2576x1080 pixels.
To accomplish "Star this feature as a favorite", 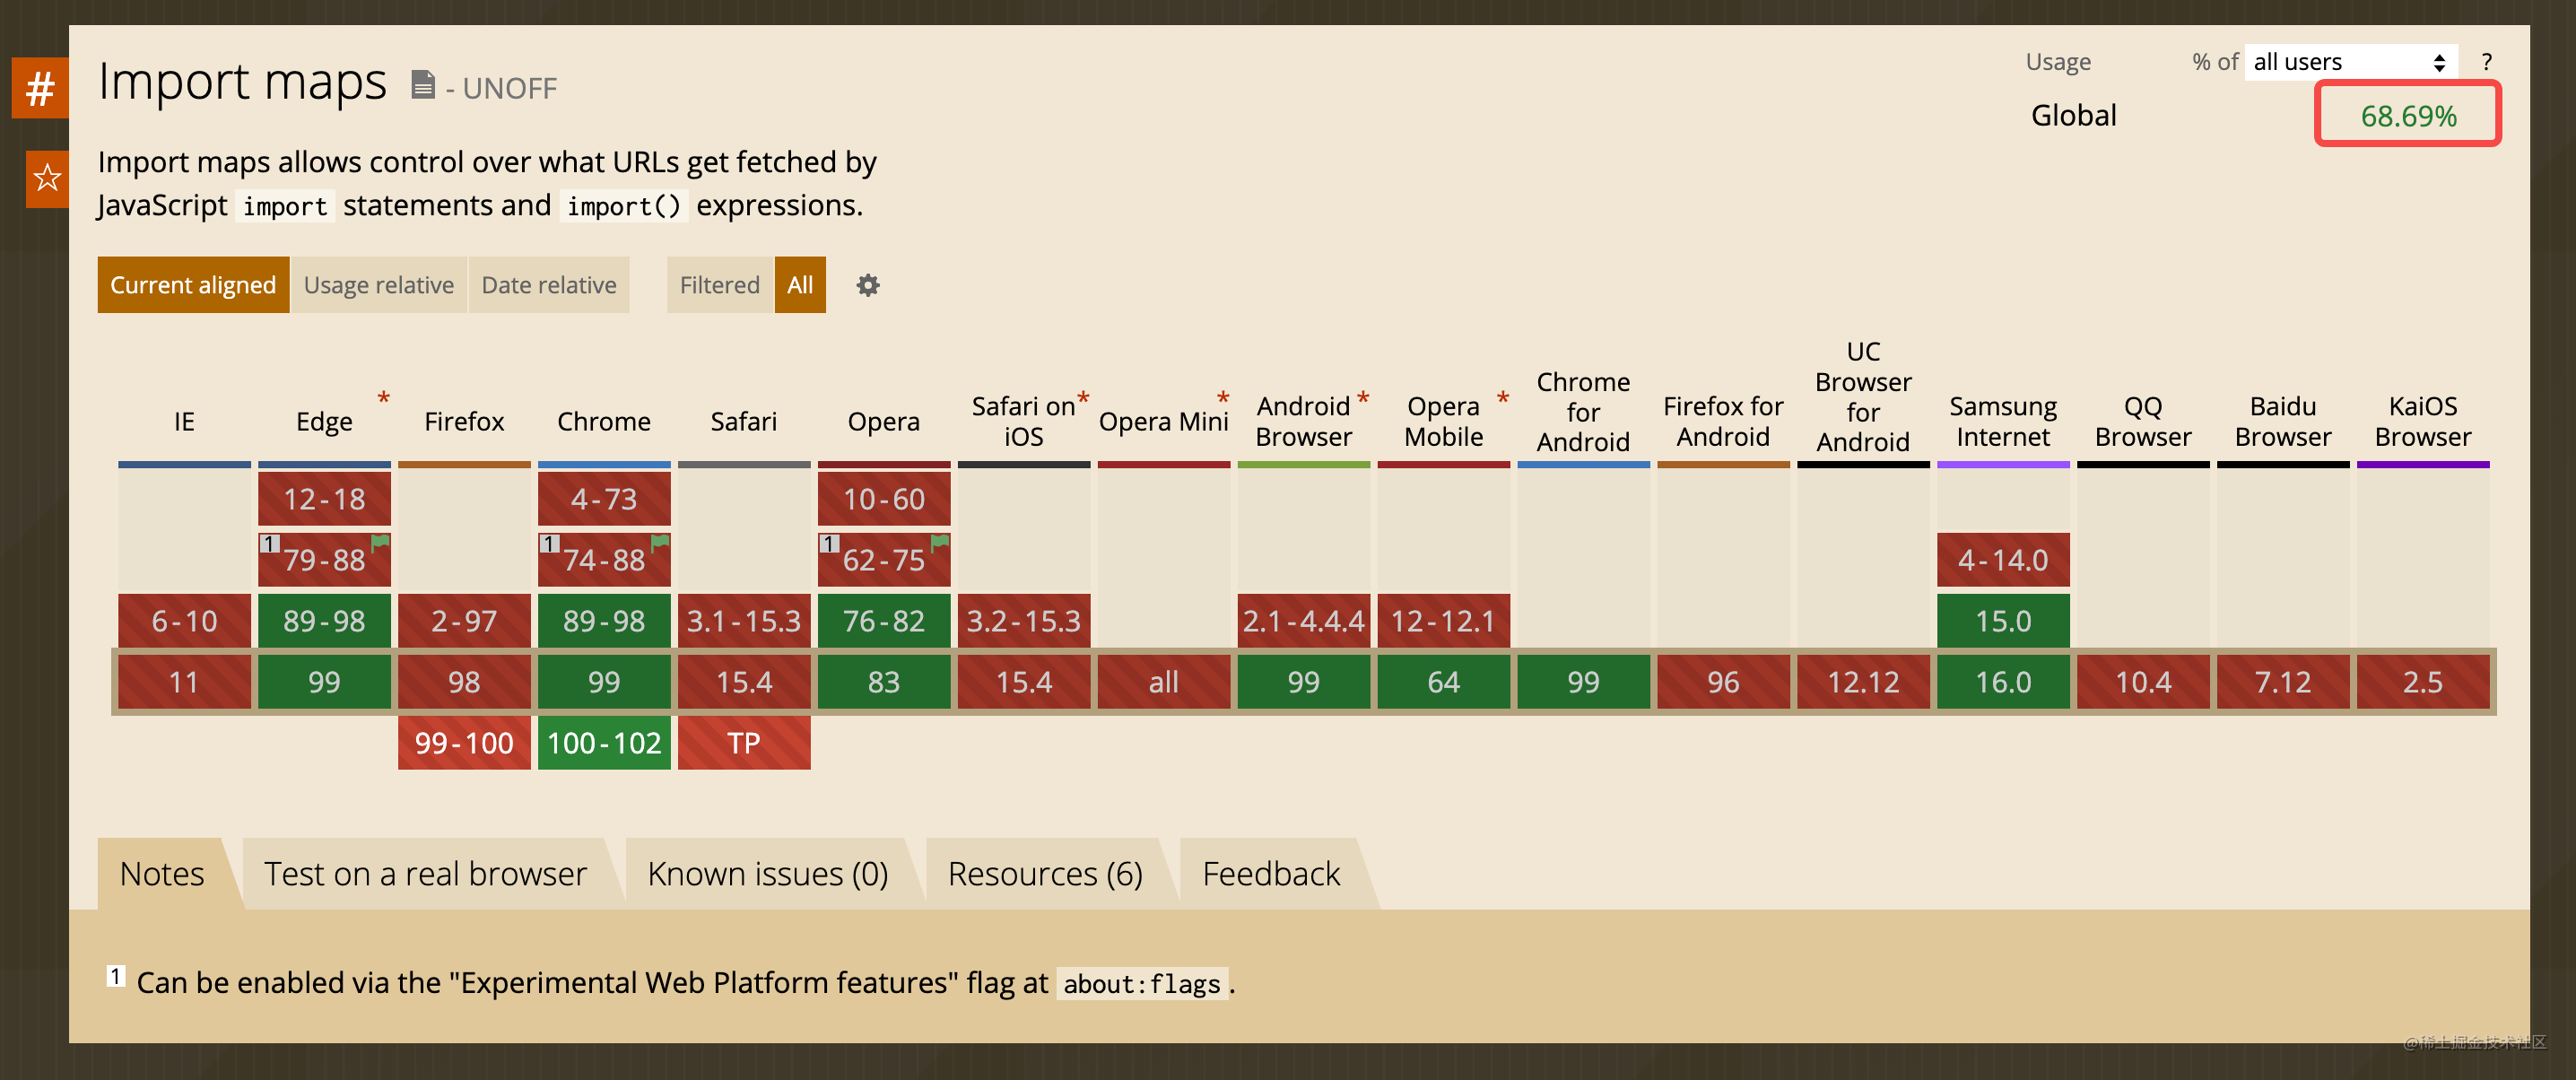I will coord(46,179).
